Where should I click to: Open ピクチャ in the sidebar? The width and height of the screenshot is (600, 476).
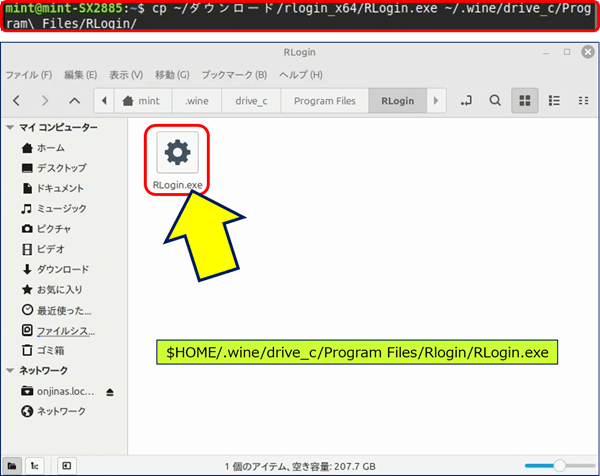46,229
